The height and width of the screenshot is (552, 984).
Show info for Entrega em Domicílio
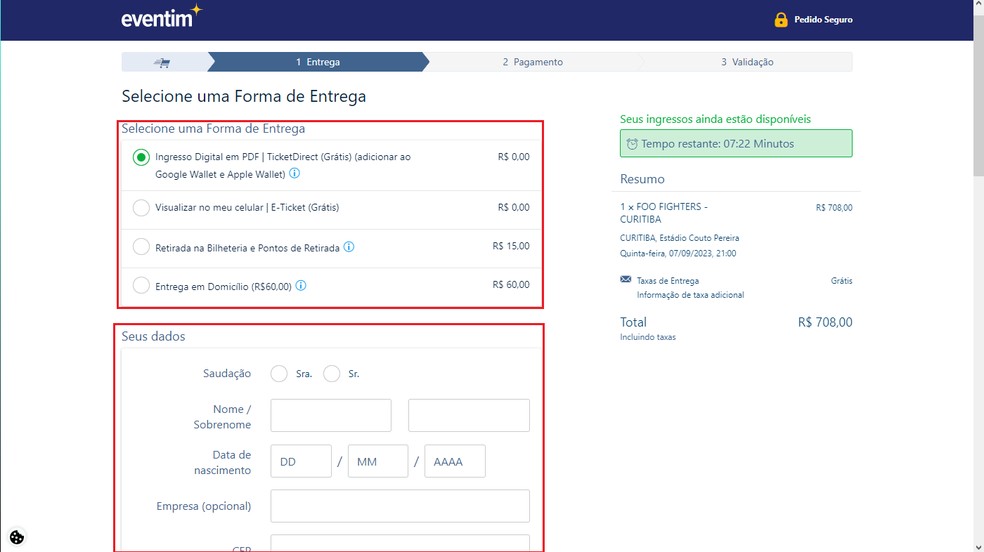[x=301, y=285]
